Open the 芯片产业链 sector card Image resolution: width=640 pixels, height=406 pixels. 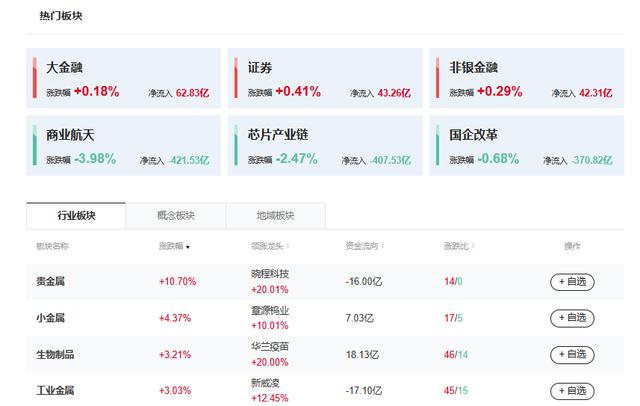coord(325,145)
